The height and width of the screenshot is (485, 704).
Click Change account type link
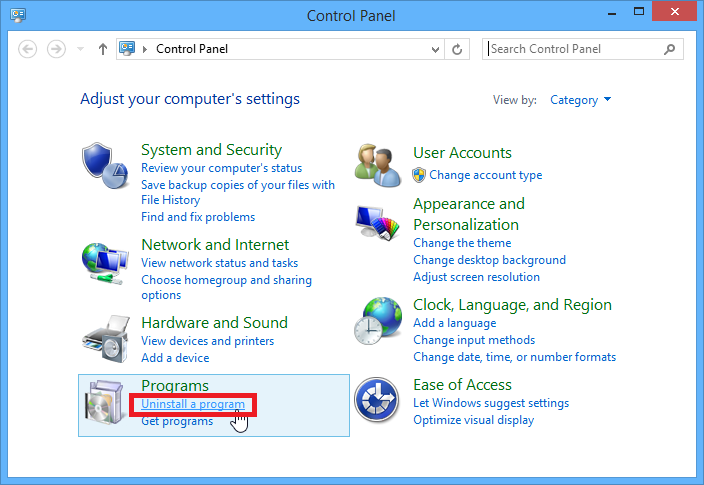pyautogui.click(x=485, y=175)
